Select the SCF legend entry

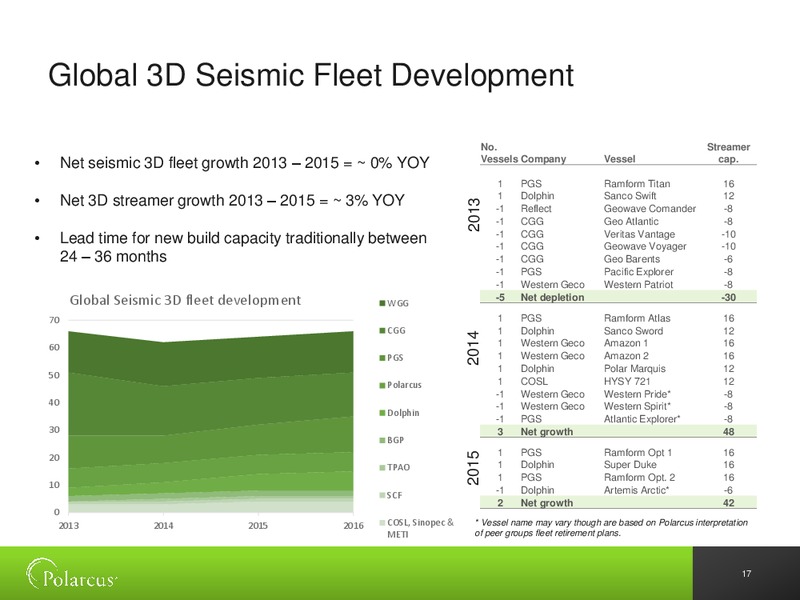pyautogui.click(x=391, y=495)
